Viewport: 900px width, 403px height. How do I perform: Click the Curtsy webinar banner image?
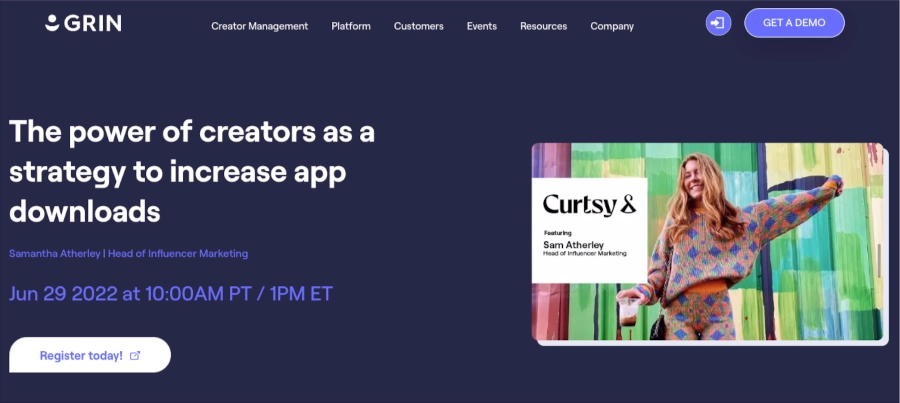[x=707, y=242]
